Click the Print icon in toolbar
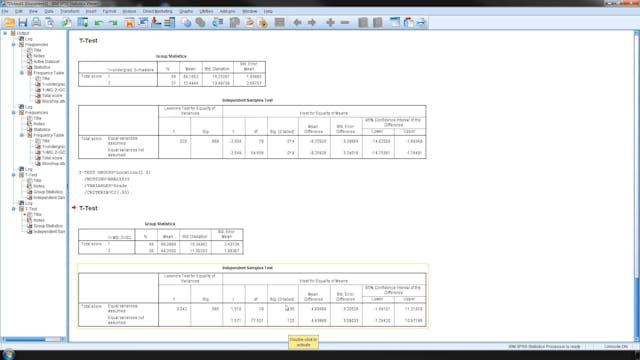Viewport: 640px width, 360px height. (x=36, y=22)
